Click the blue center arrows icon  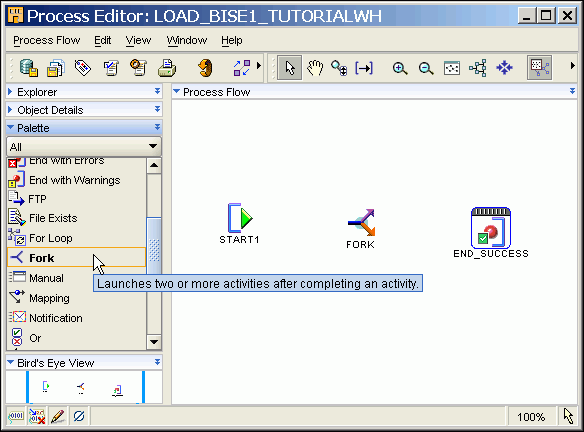click(504, 68)
